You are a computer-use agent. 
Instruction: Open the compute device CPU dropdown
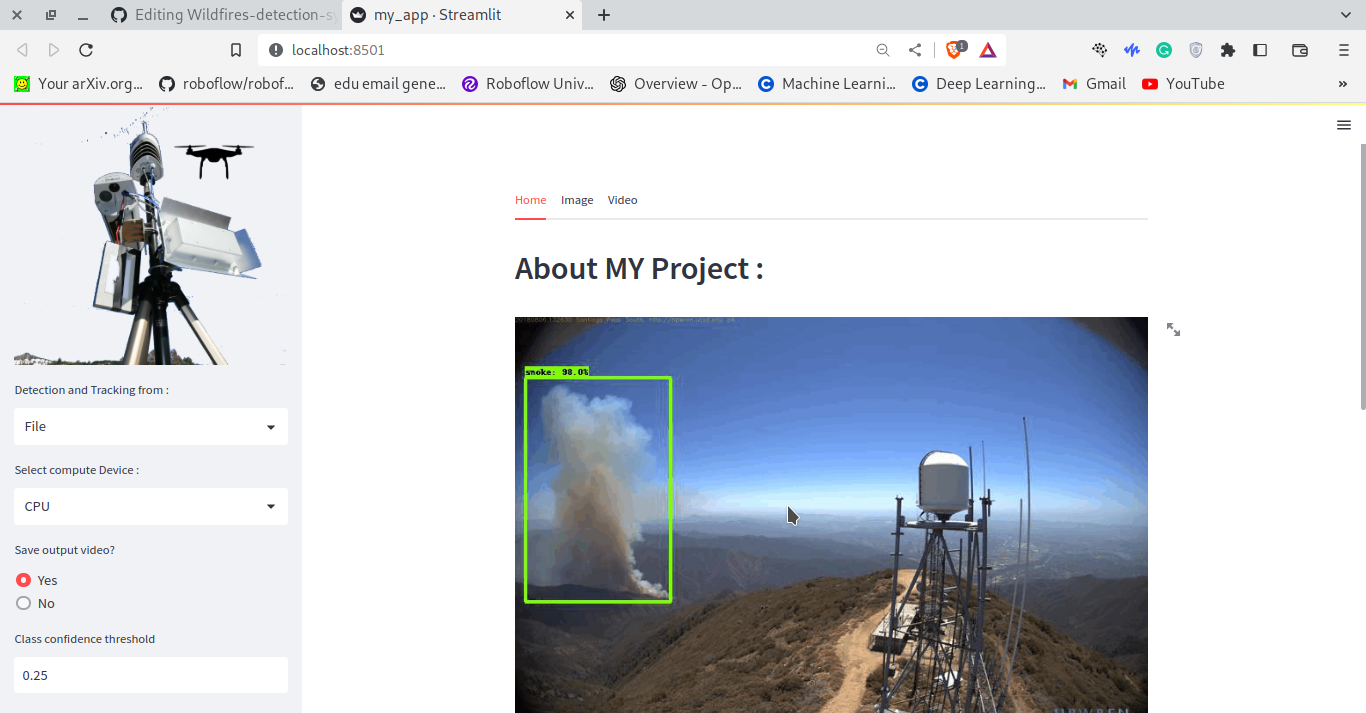click(150, 506)
